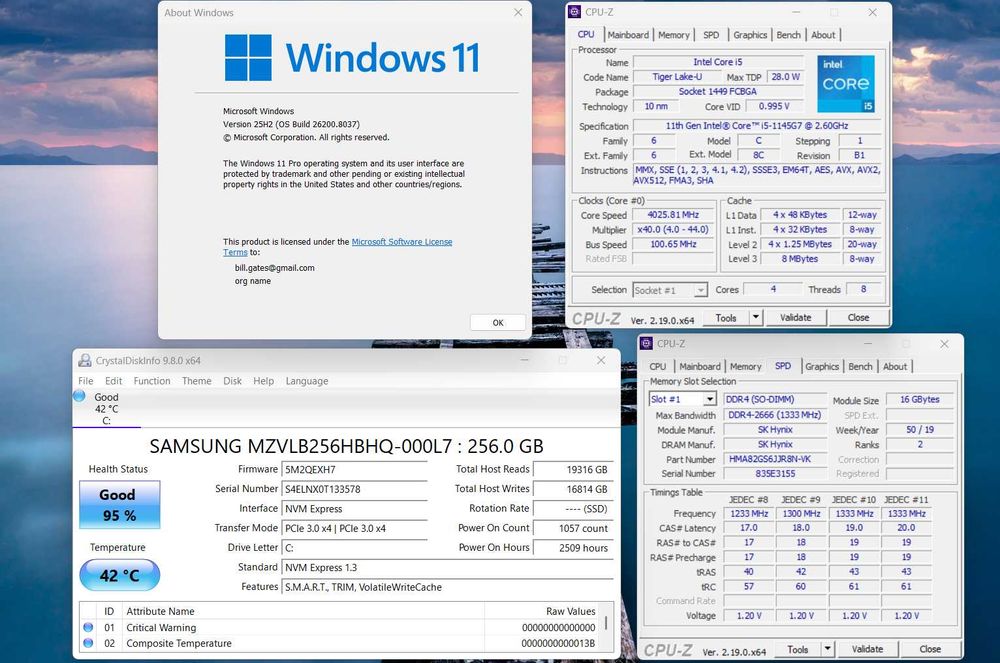The image size is (1000, 663).
Task: Click Validate in upper CPU-Z window
Action: click(795, 317)
